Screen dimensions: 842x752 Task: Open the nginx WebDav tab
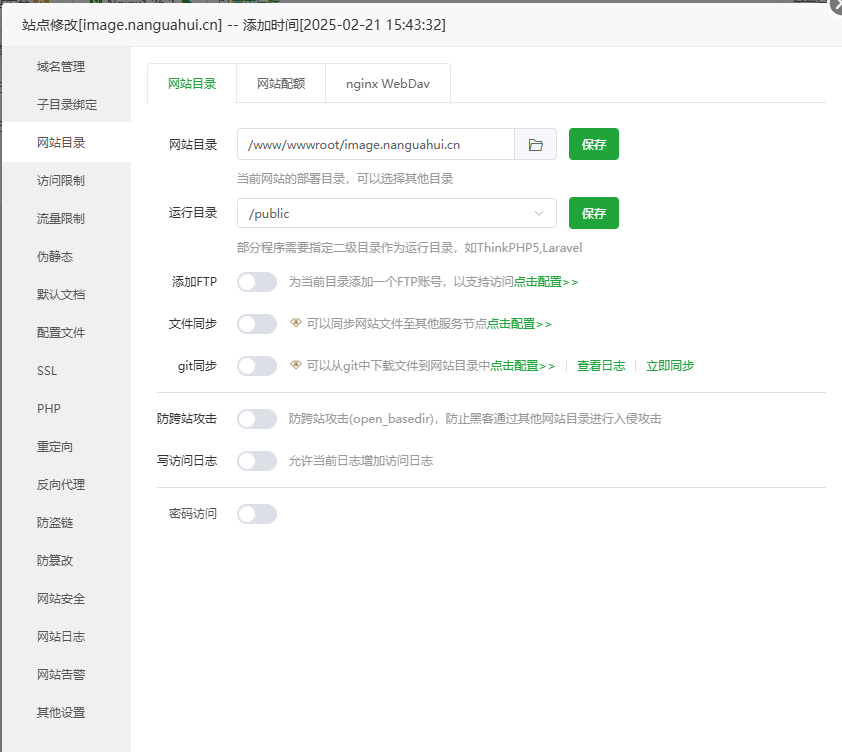(387, 84)
